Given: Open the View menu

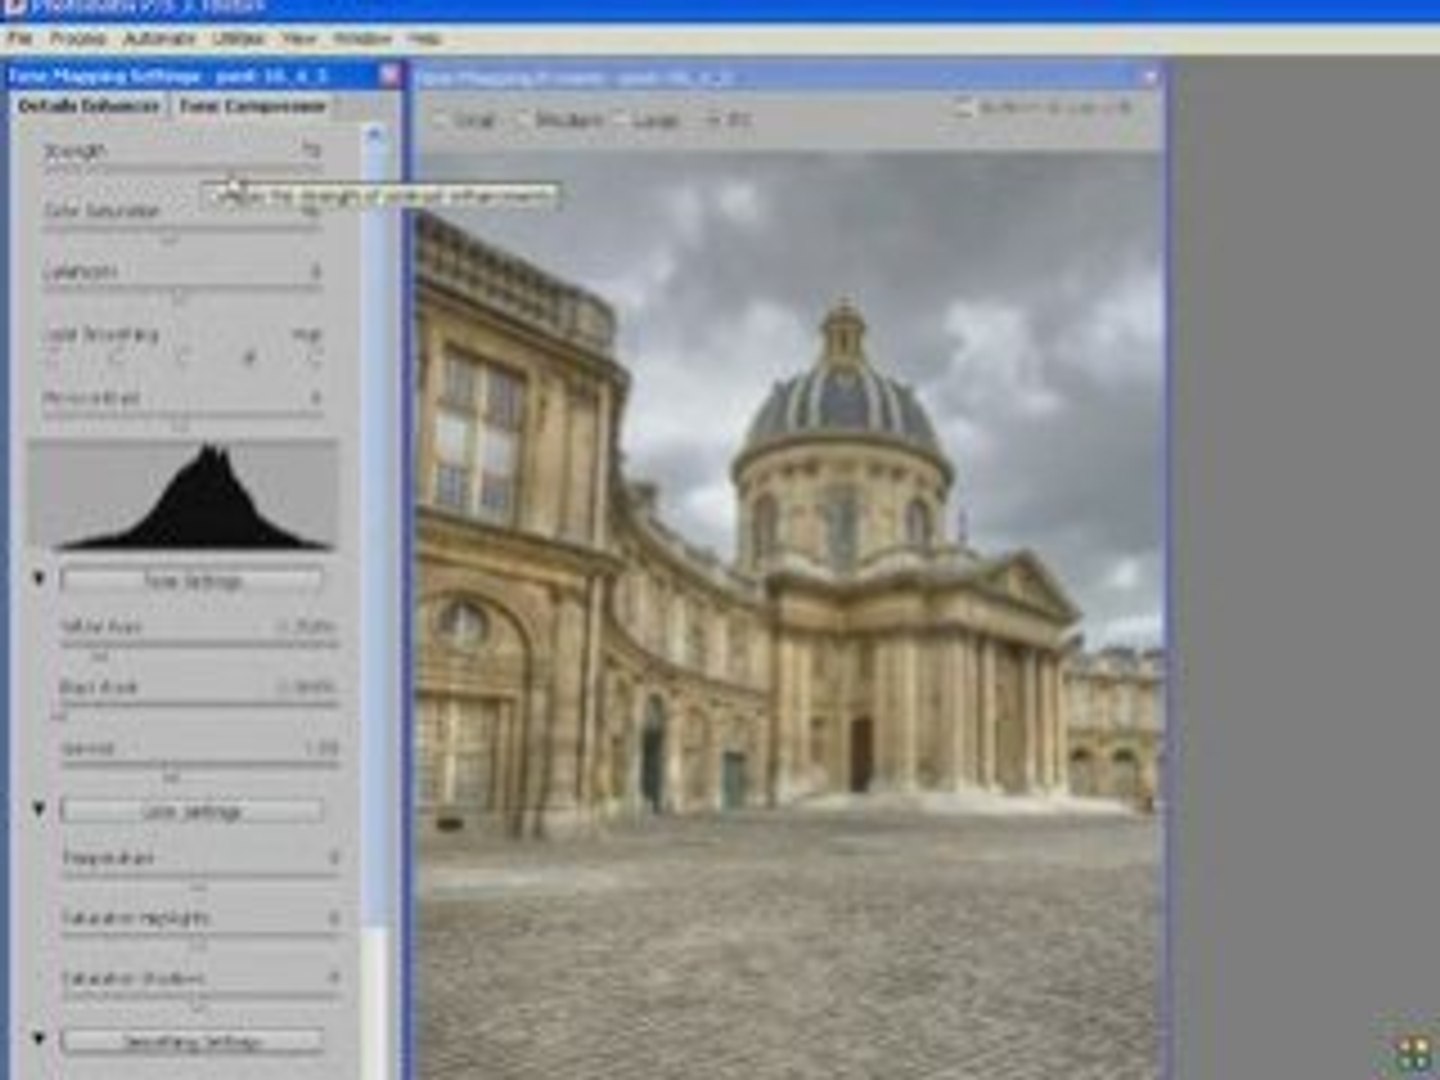Looking at the screenshot, I should click(x=298, y=39).
